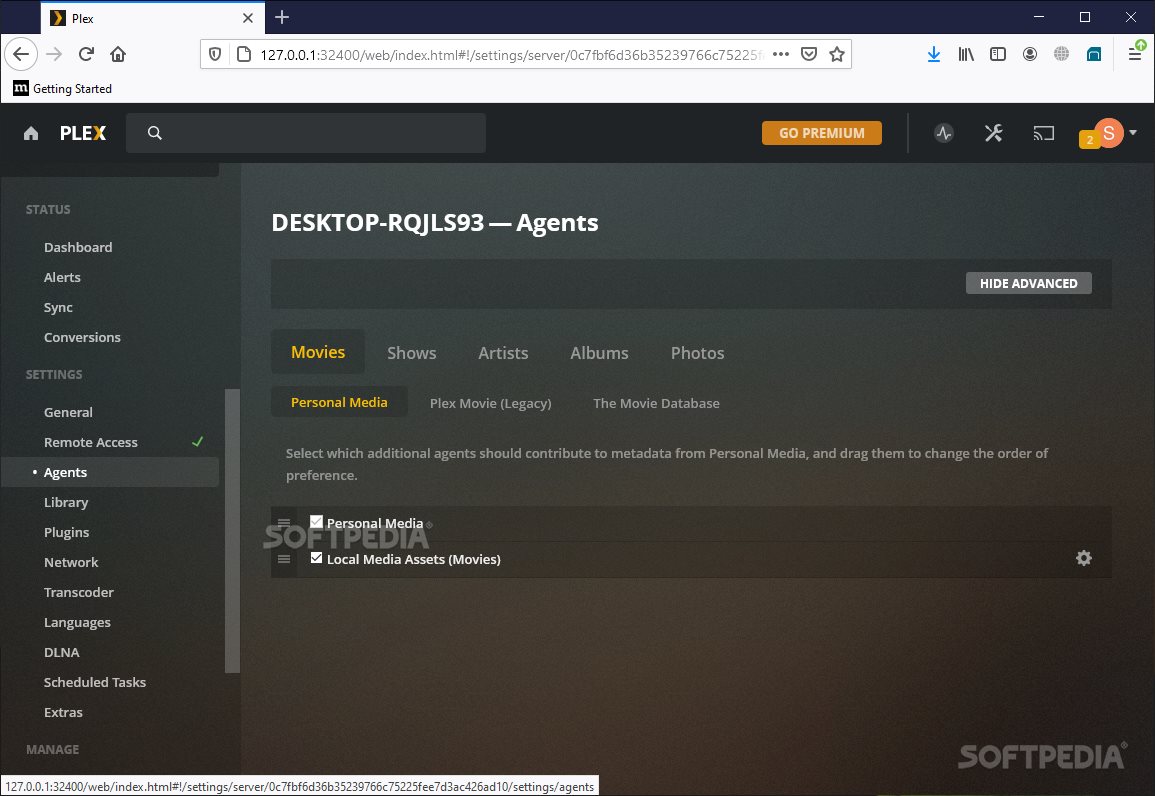Show Firefox downloads
1155x796 pixels.
click(933, 54)
